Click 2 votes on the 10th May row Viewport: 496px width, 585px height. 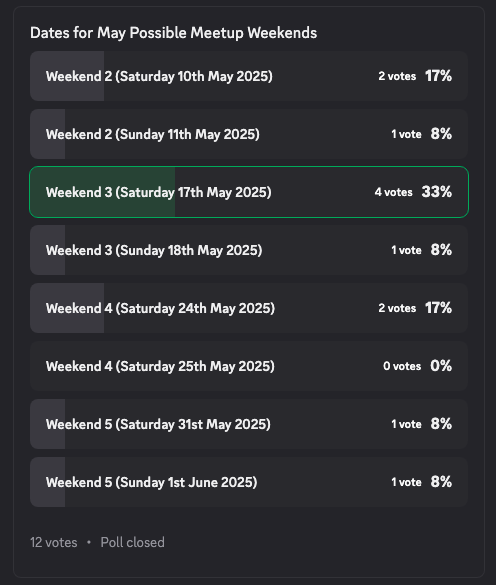pyautogui.click(x=397, y=76)
